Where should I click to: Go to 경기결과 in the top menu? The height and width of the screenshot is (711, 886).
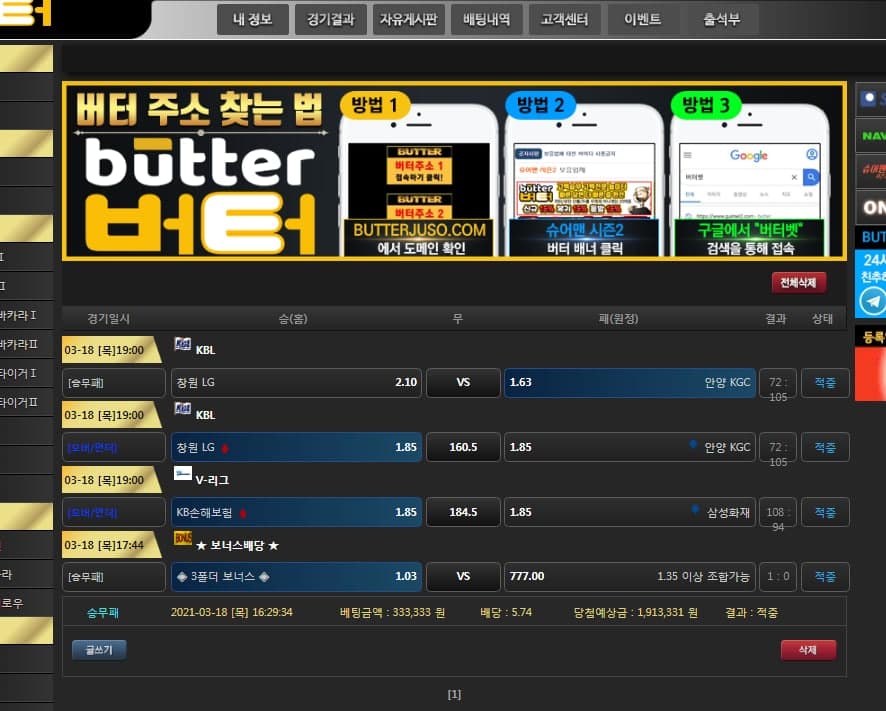[331, 19]
